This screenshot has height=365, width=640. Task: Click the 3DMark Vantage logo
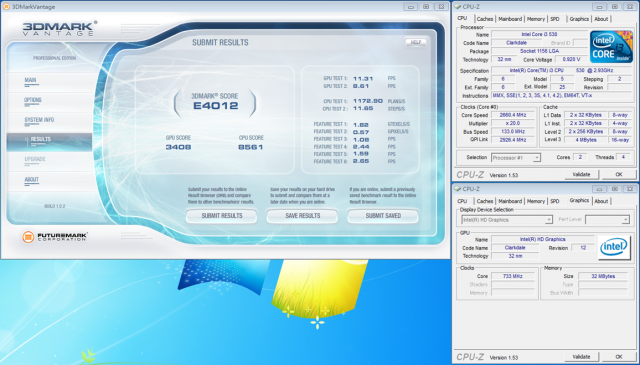pos(59,29)
